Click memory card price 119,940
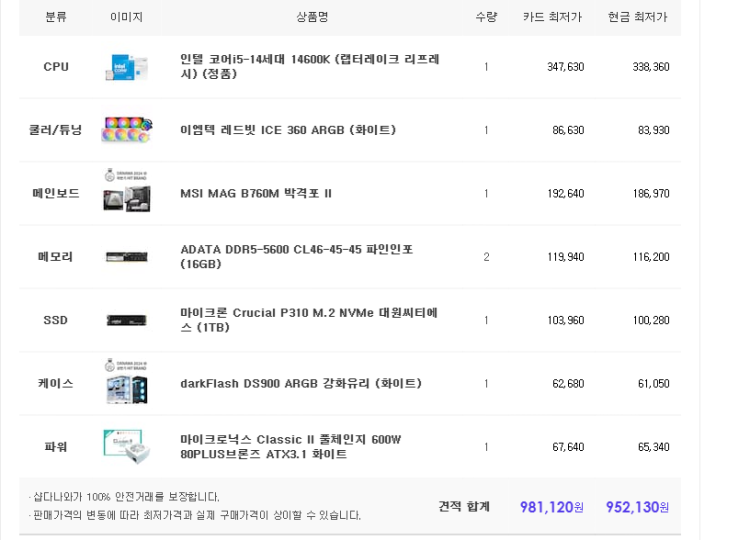The width and height of the screenshot is (750, 540). point(566,257)
